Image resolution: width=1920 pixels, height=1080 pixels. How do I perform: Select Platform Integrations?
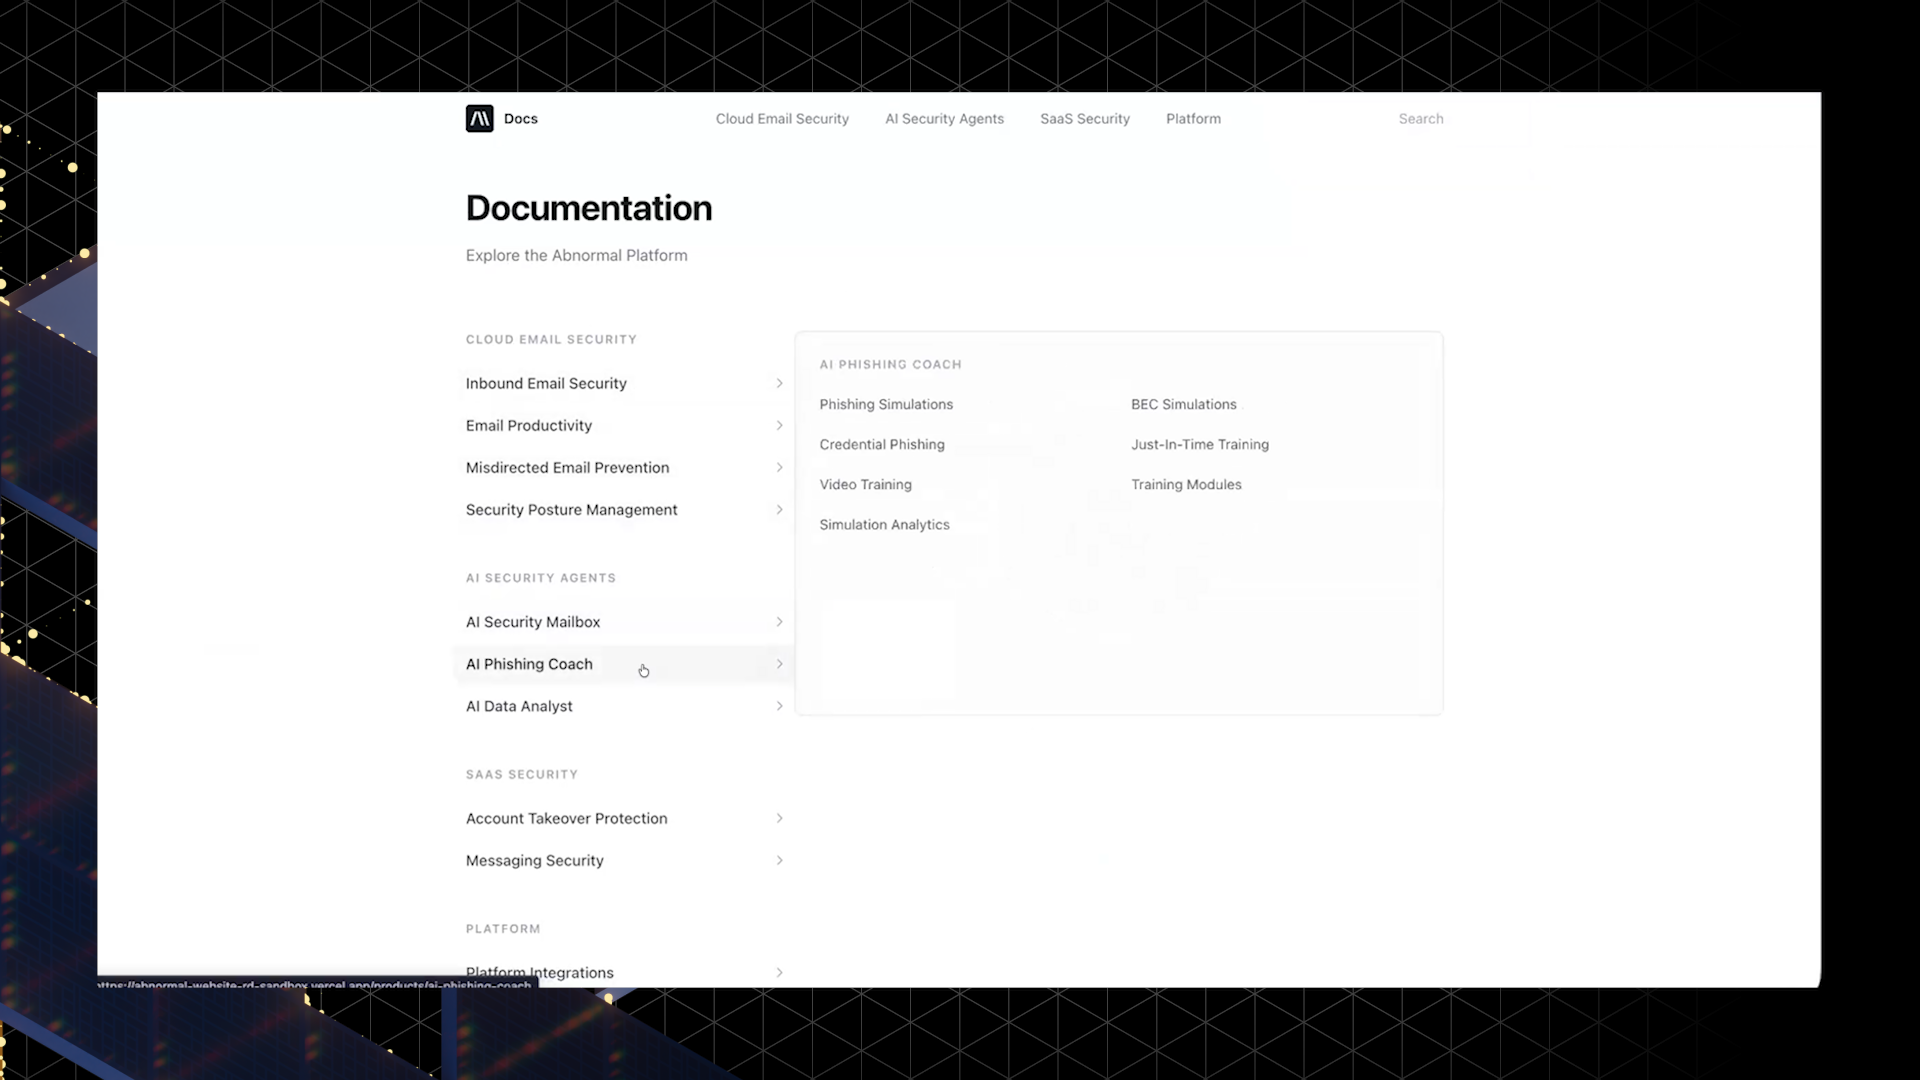click(540, 973)
